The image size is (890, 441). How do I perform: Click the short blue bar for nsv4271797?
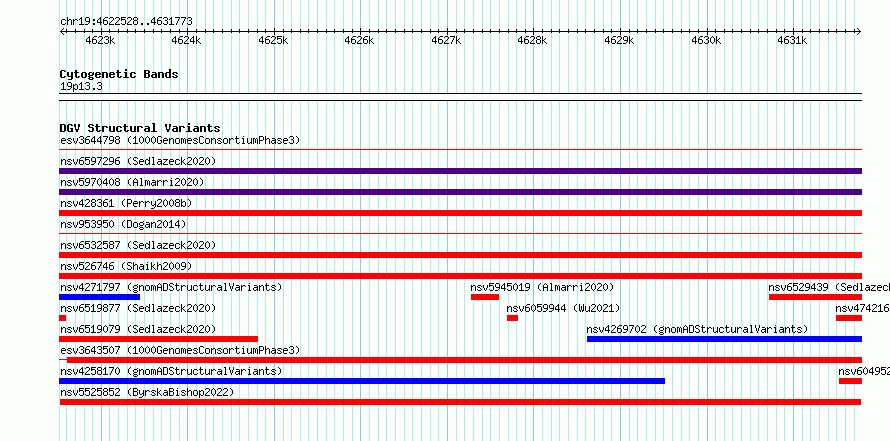(99, 297)
